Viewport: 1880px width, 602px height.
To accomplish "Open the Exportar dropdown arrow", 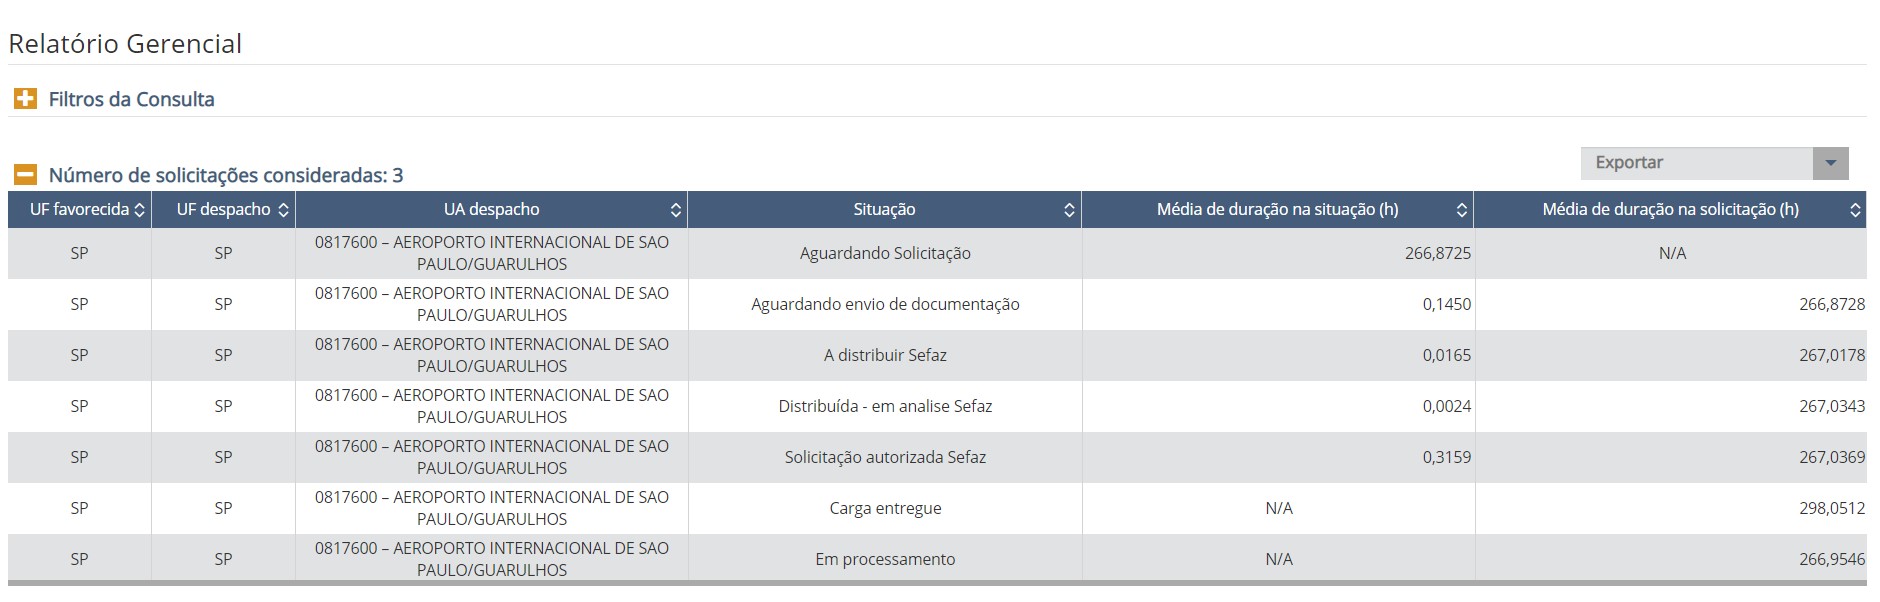I will pyautogui.click(x=1830, y=163).
